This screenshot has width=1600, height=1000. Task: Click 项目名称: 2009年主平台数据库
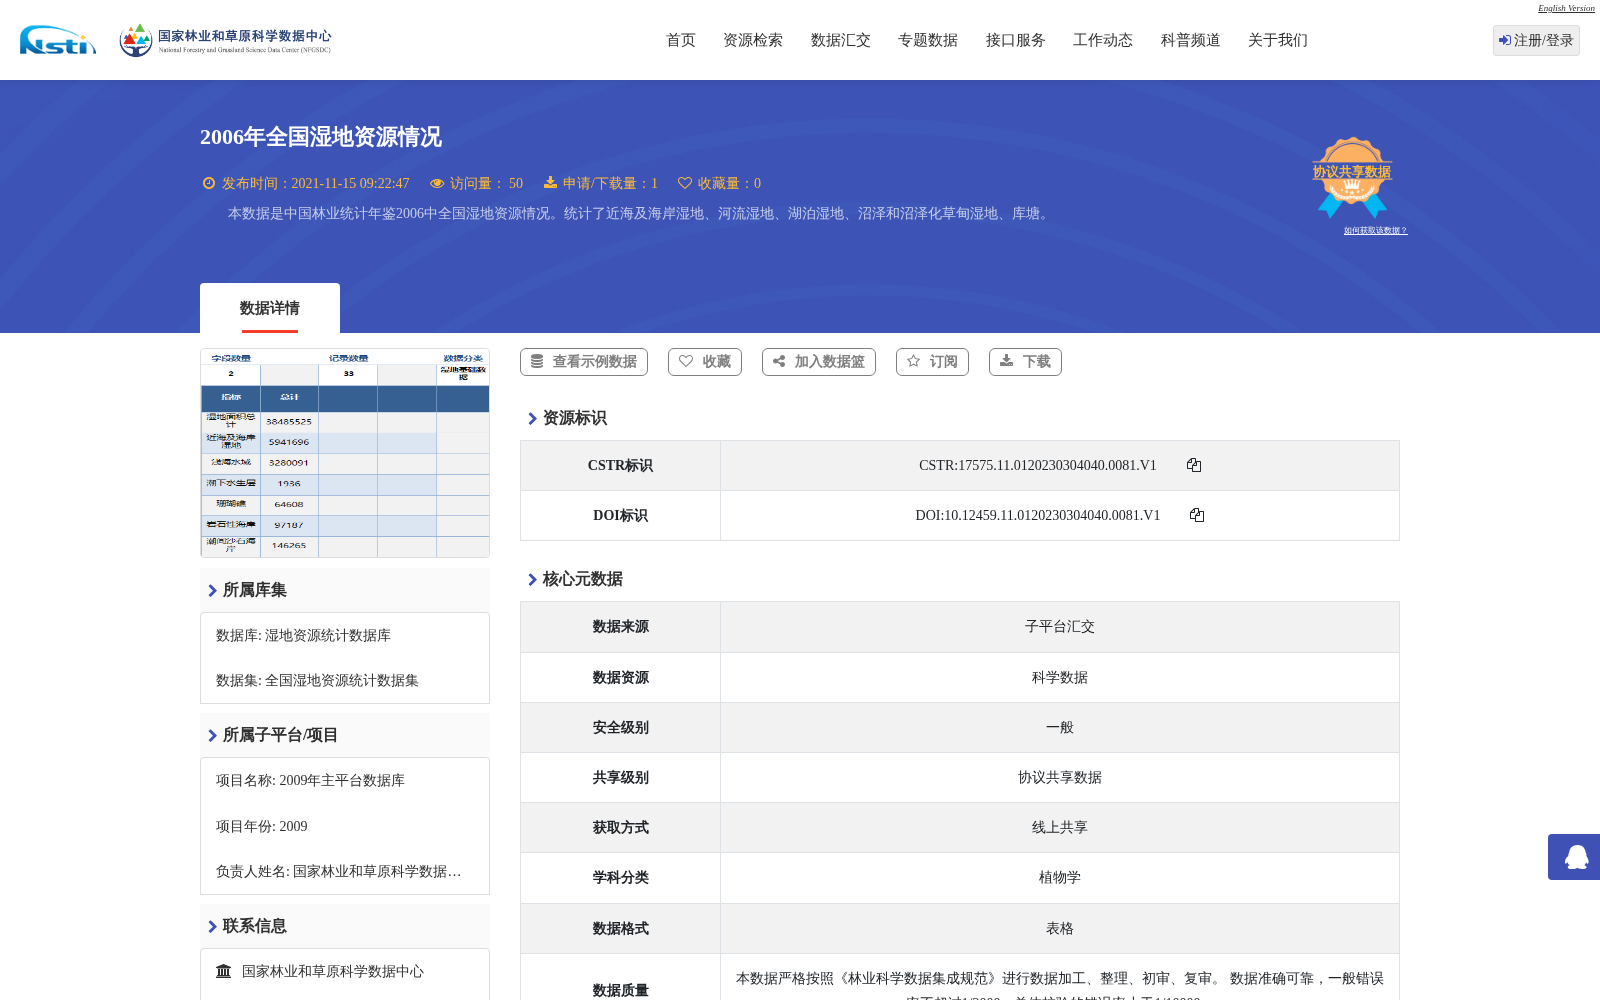click(310, 781)
